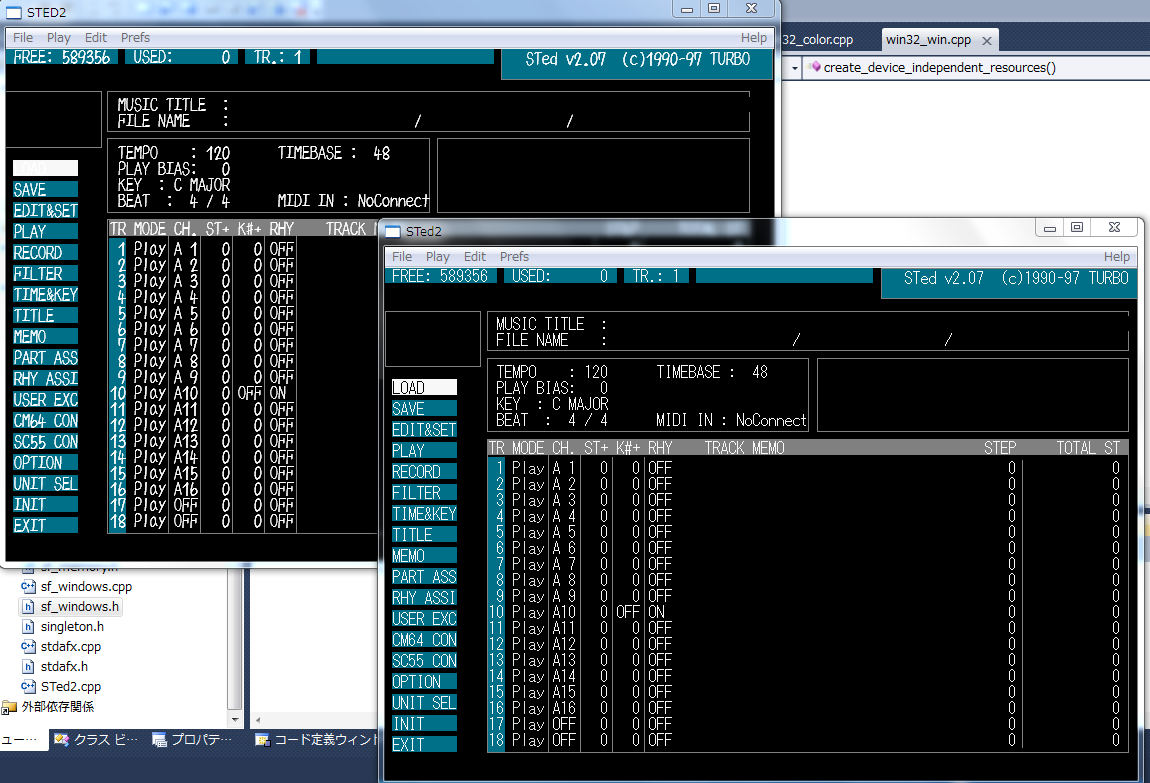Click the クラス ビュー tab icon
The height and width of the screenshot is (783, 1150).
[62, 740]
